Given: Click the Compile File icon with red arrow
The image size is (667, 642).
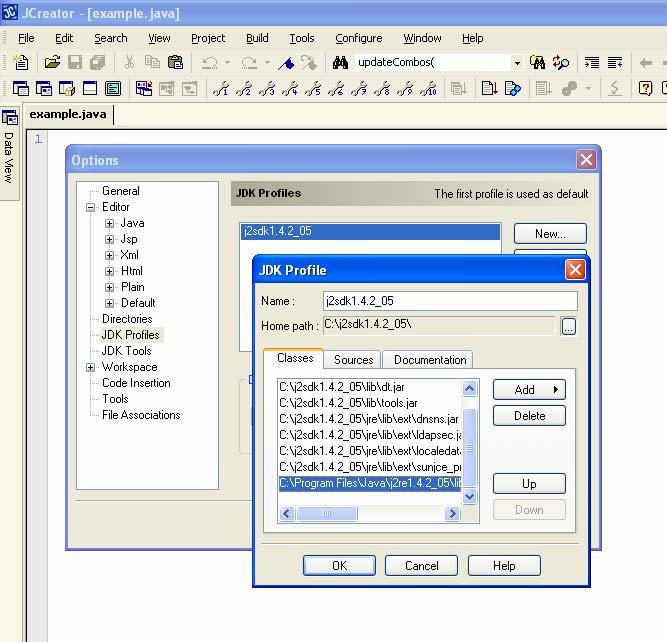Looking at the screenshot, I should 490,88.
